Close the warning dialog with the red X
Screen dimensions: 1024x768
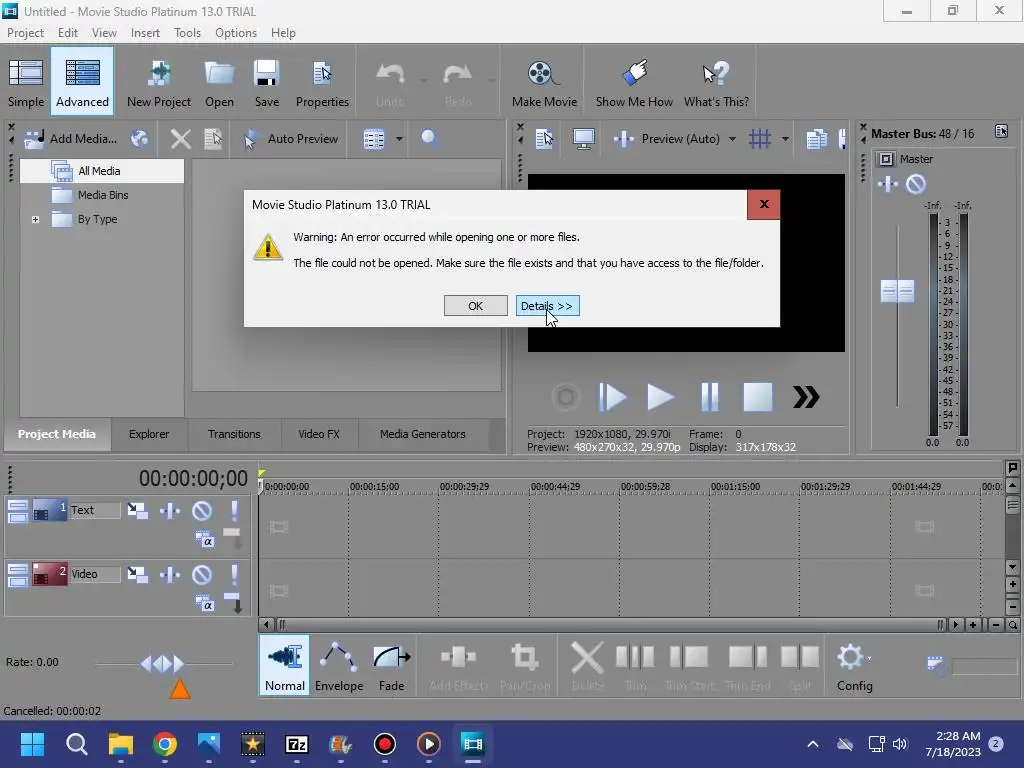[763, 204]
